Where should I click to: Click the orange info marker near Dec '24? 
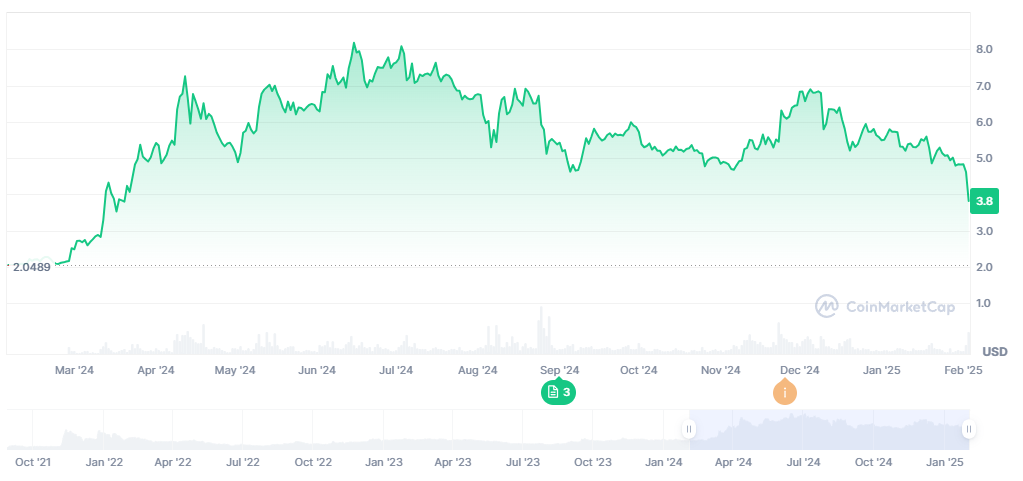pyautogui.click(x=786, y=392)
